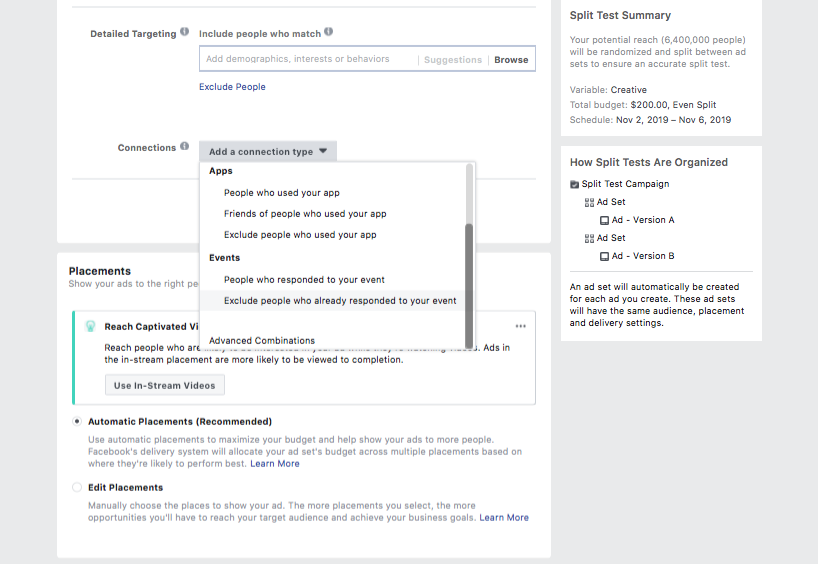Image resolution: width=818 pixels, height=564 pixels.
Task: Click the Browse button in targeting field
Action: coord(511,59)
